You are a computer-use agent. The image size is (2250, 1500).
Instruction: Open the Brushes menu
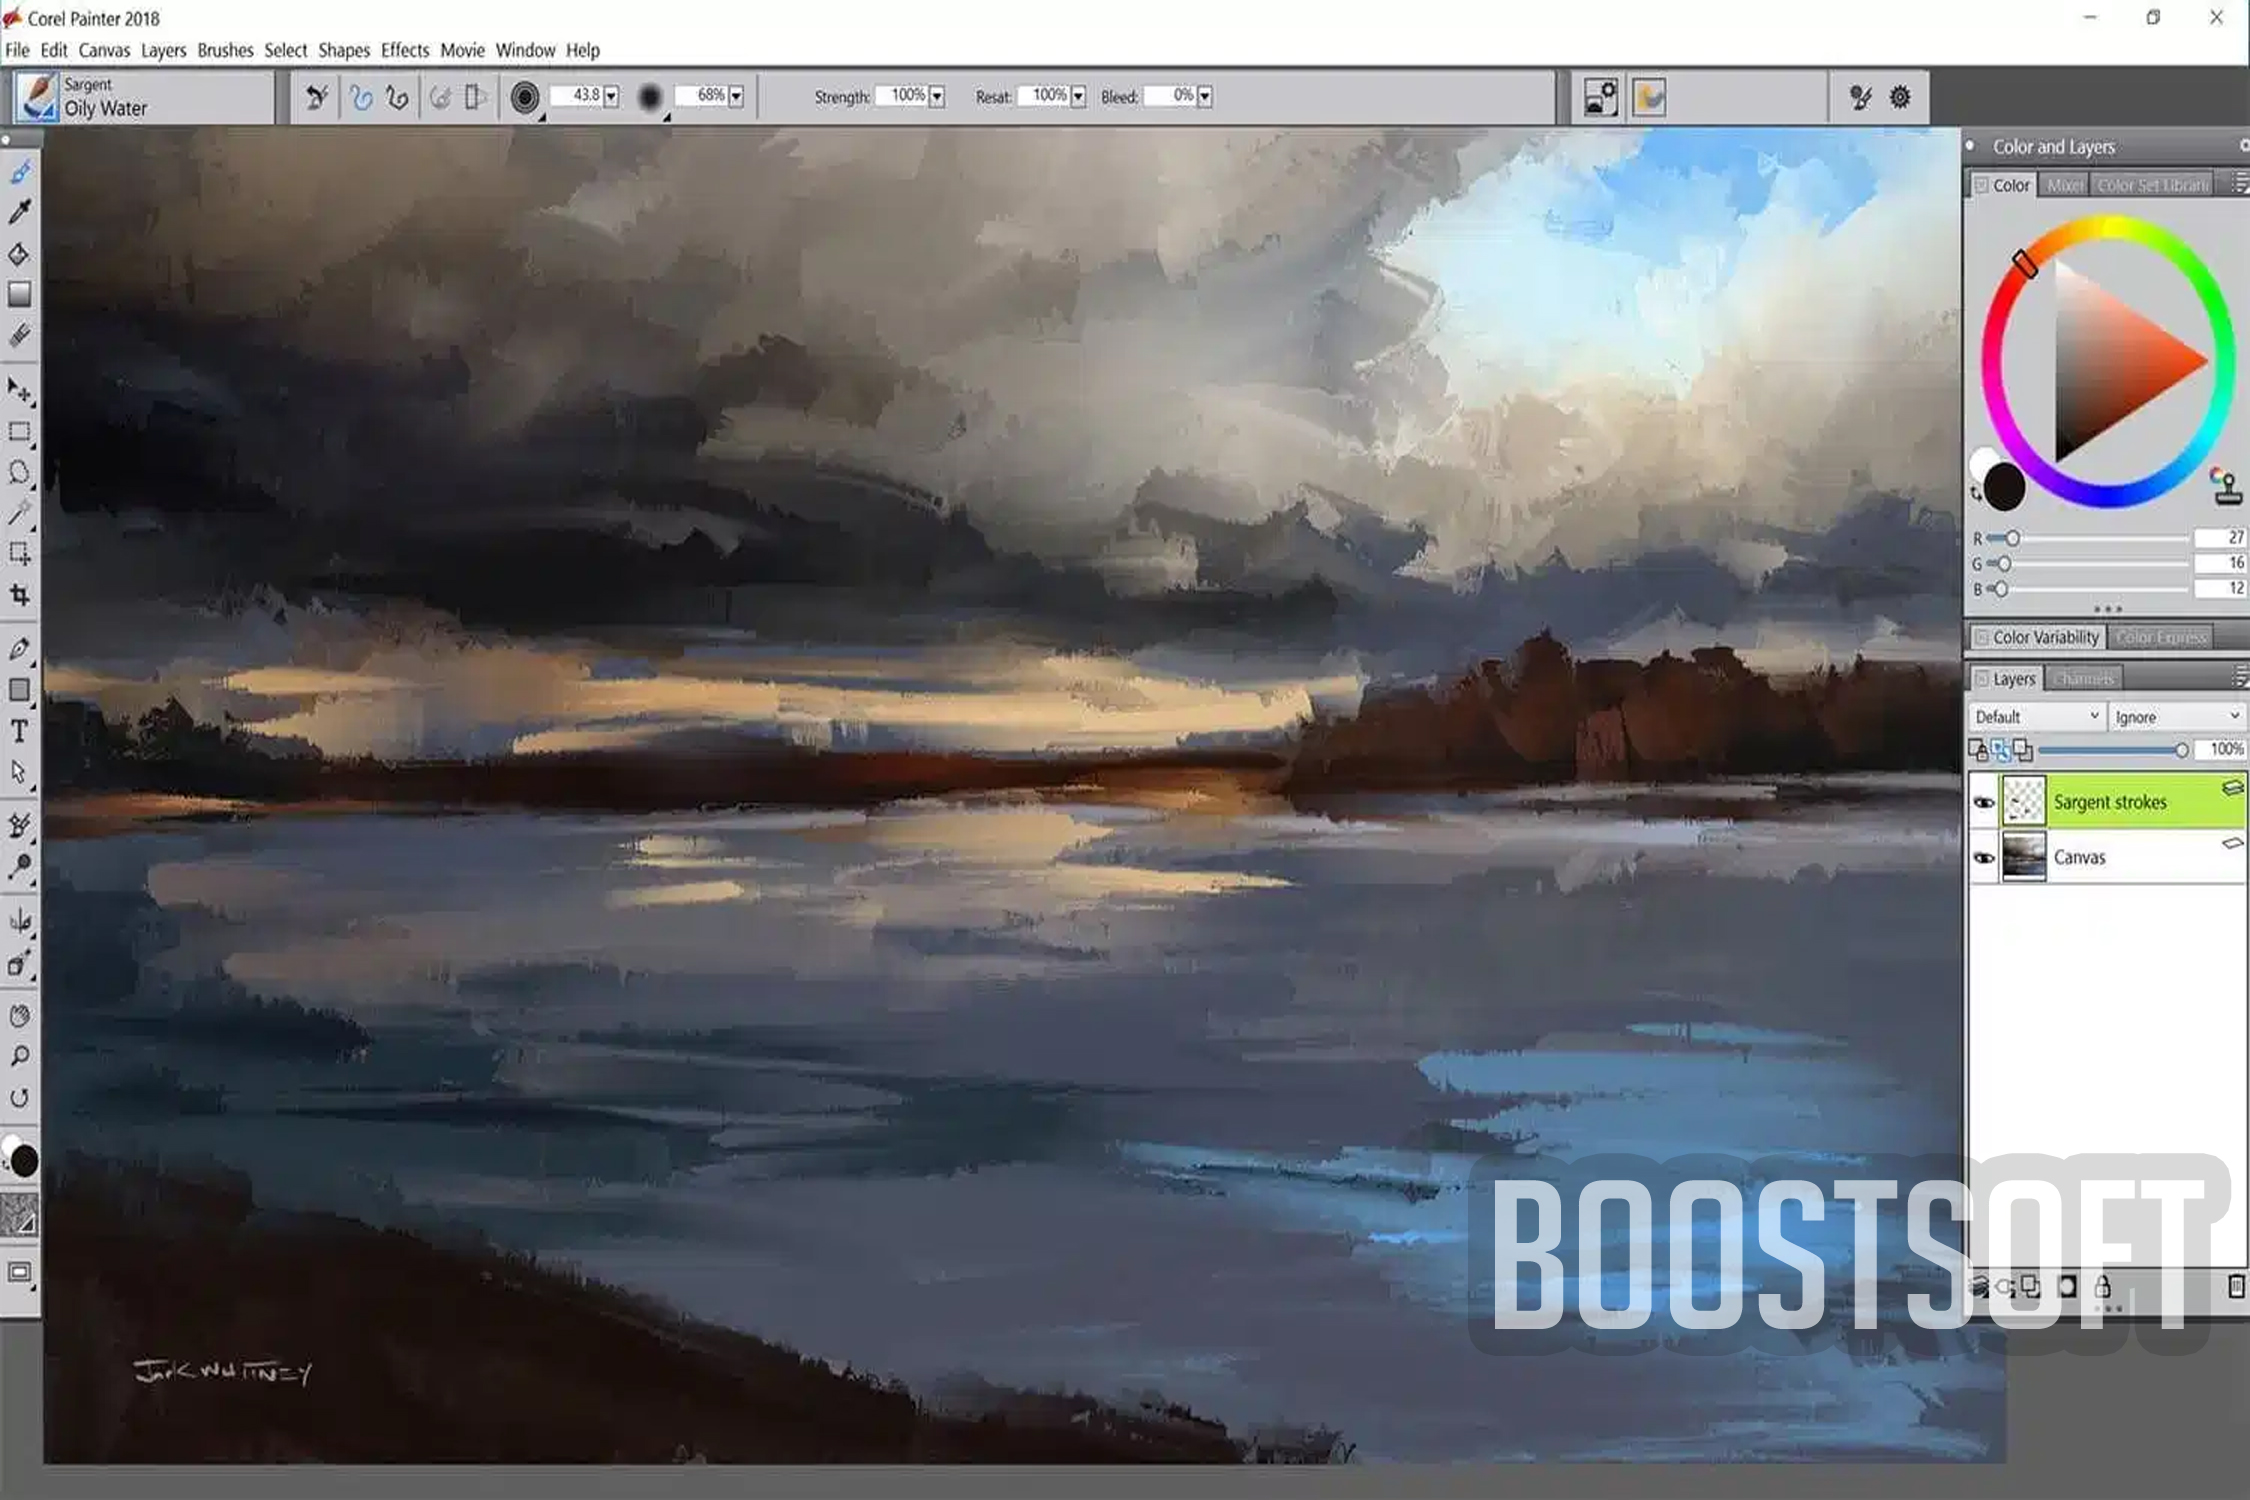coord(225,50)
